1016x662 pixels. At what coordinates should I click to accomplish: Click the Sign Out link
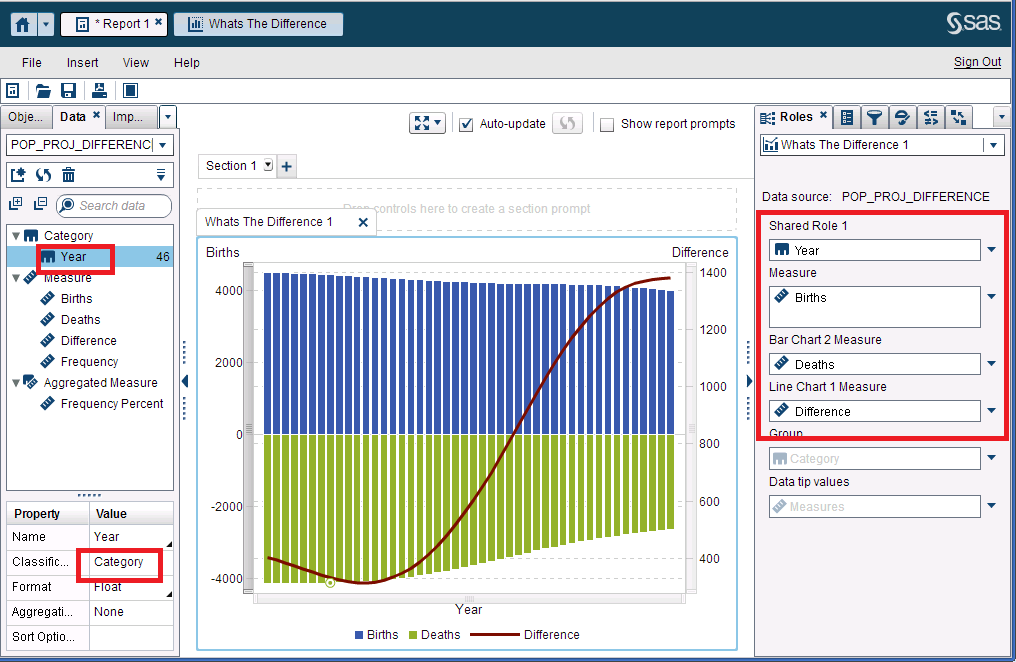977,62
